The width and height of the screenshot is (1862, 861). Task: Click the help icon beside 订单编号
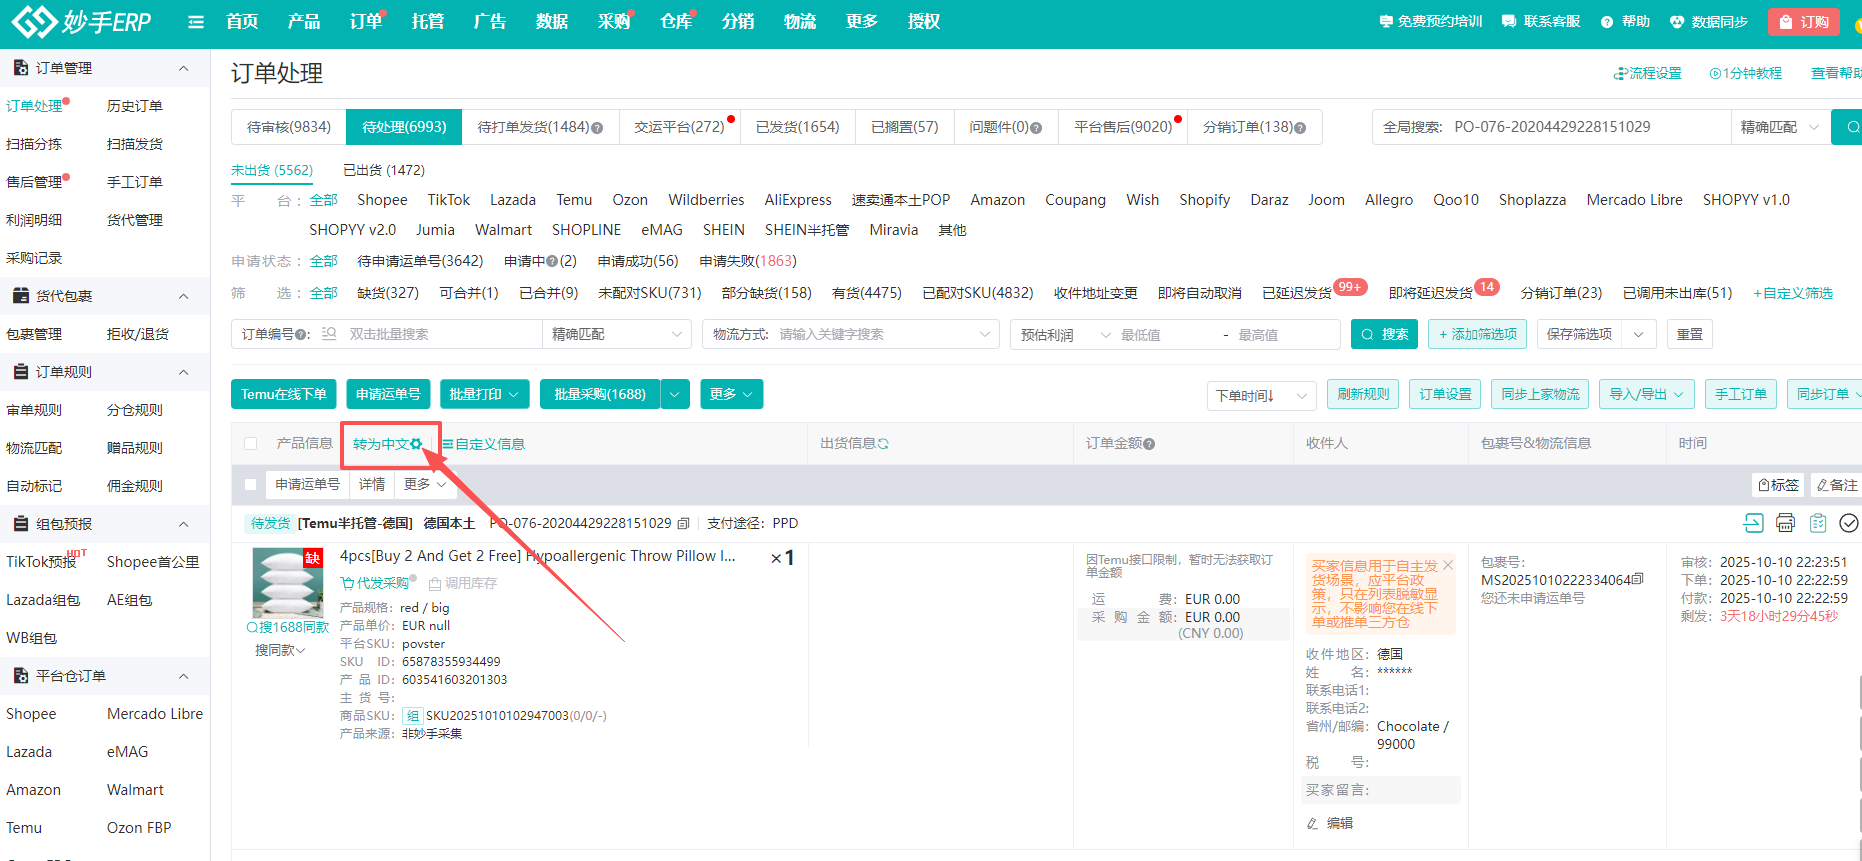(301, 335)
